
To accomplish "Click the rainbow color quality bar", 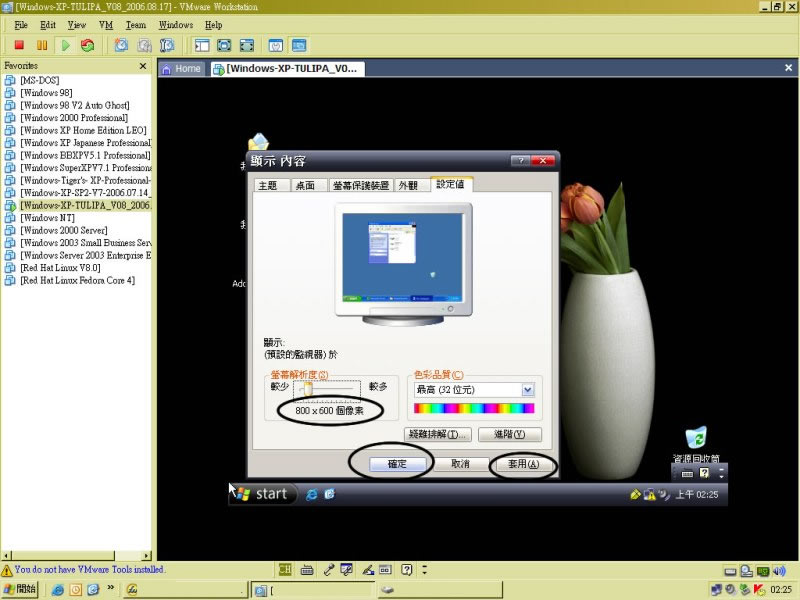I will (474, 408).
